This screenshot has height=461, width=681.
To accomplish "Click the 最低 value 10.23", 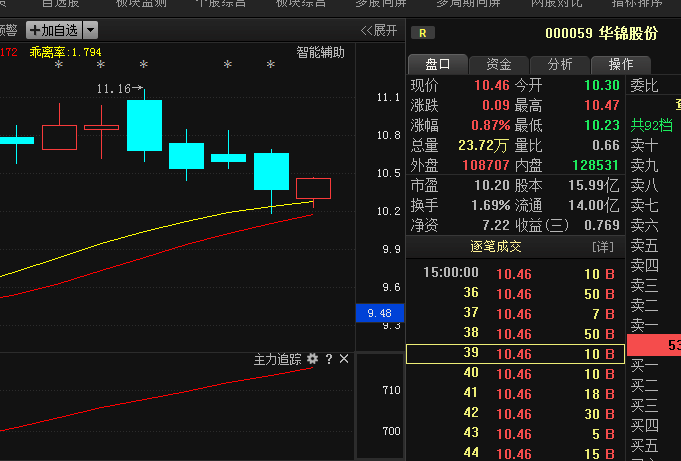I will [x=602, y=125].
